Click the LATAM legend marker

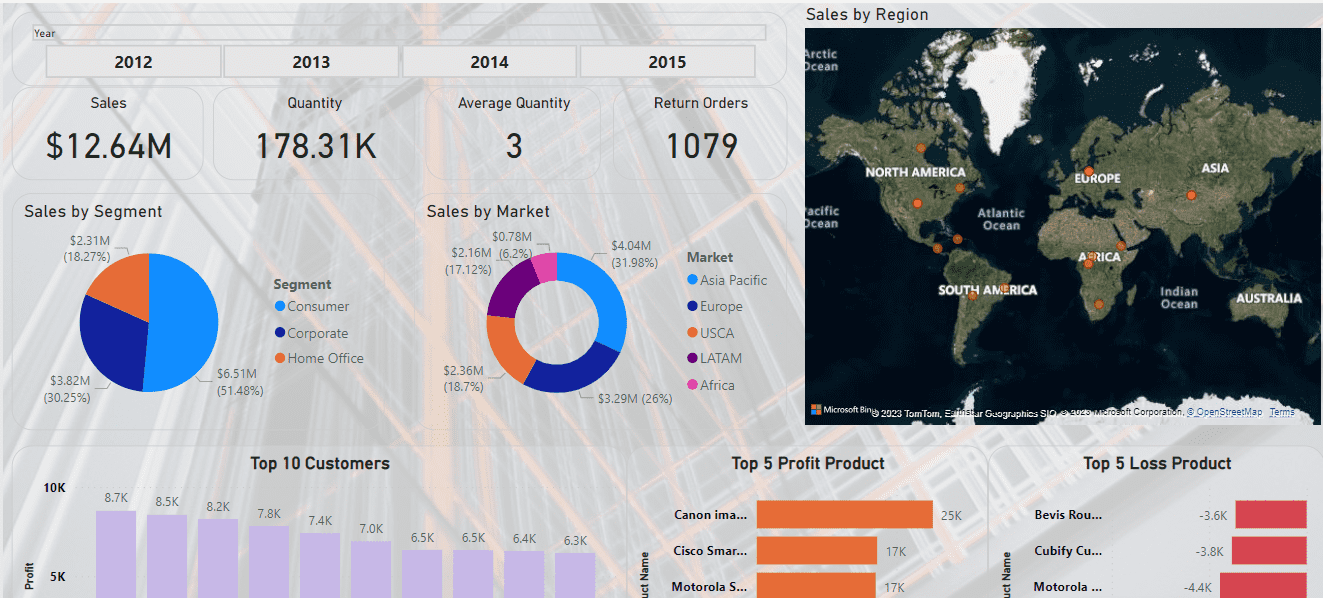(x=693, y=359)
